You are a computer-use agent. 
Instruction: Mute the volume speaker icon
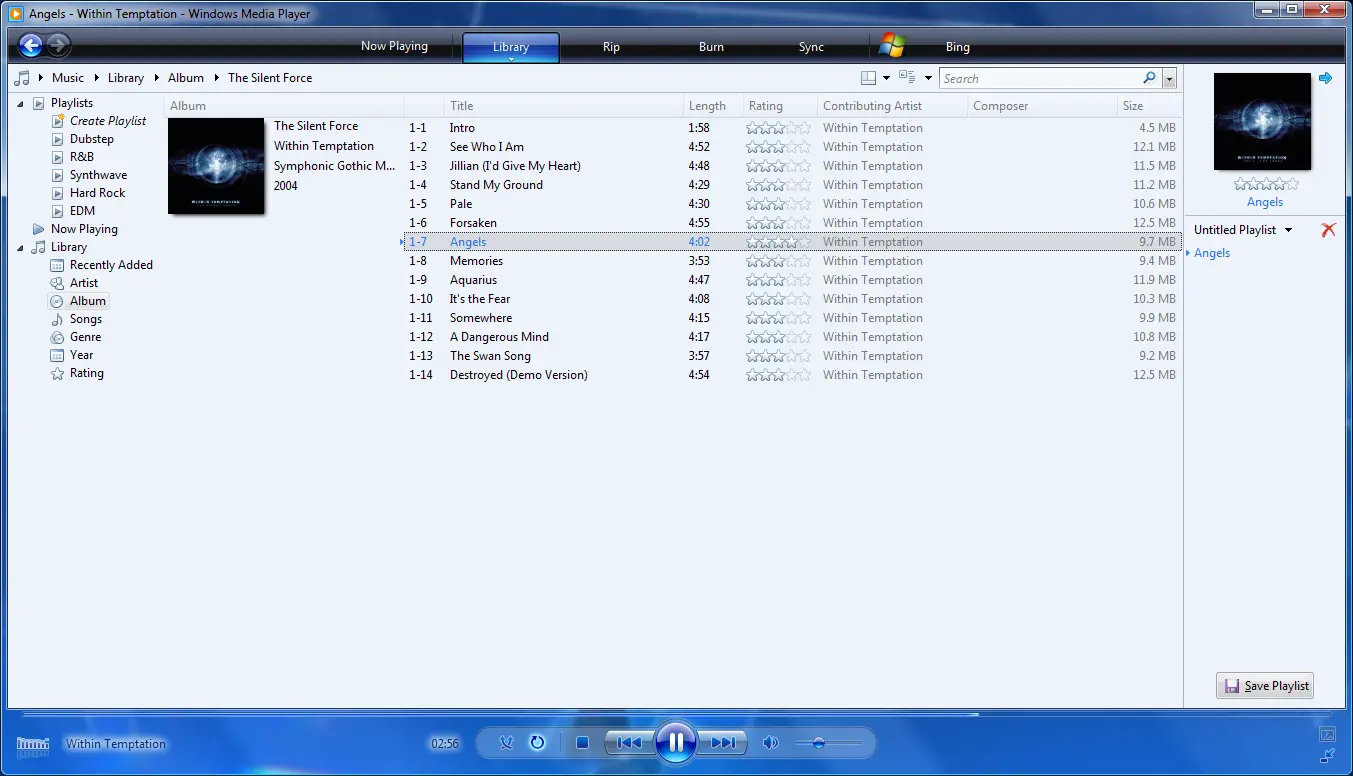pos(770,743)
